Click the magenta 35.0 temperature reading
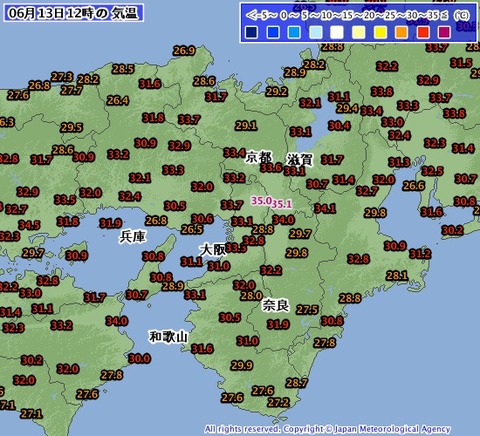Image resolution: width=480 pixels, height=436 pixels. 261,201
